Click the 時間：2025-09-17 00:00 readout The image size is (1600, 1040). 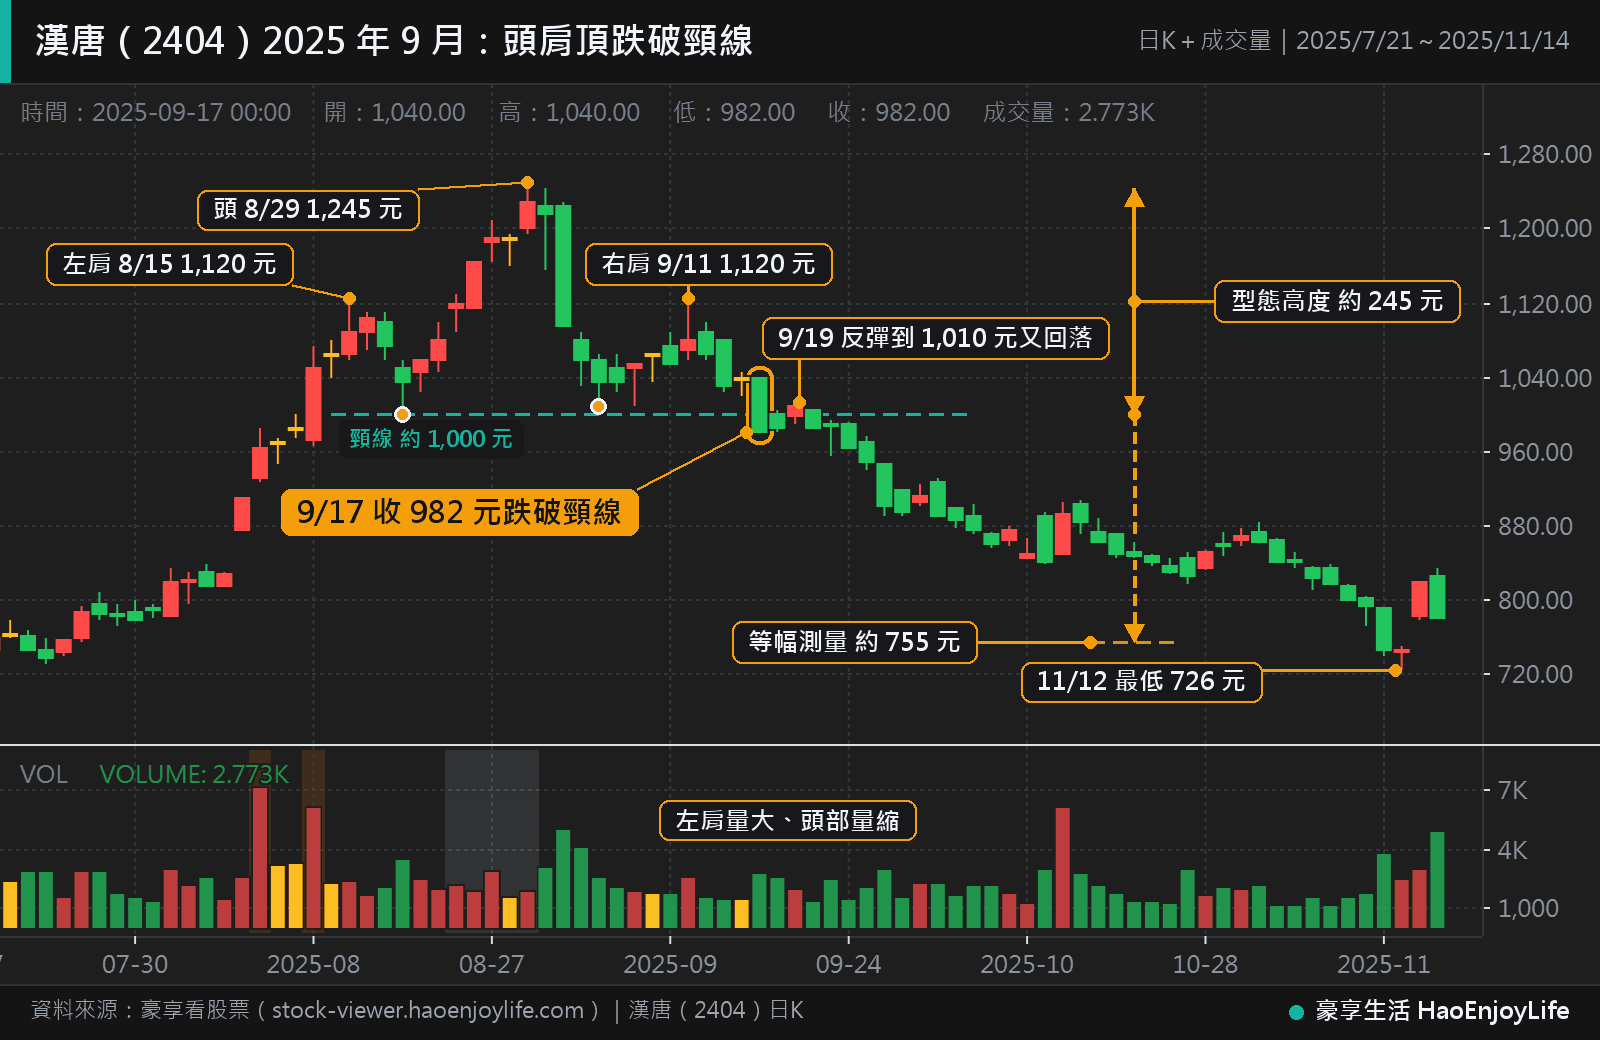(156, 112)
